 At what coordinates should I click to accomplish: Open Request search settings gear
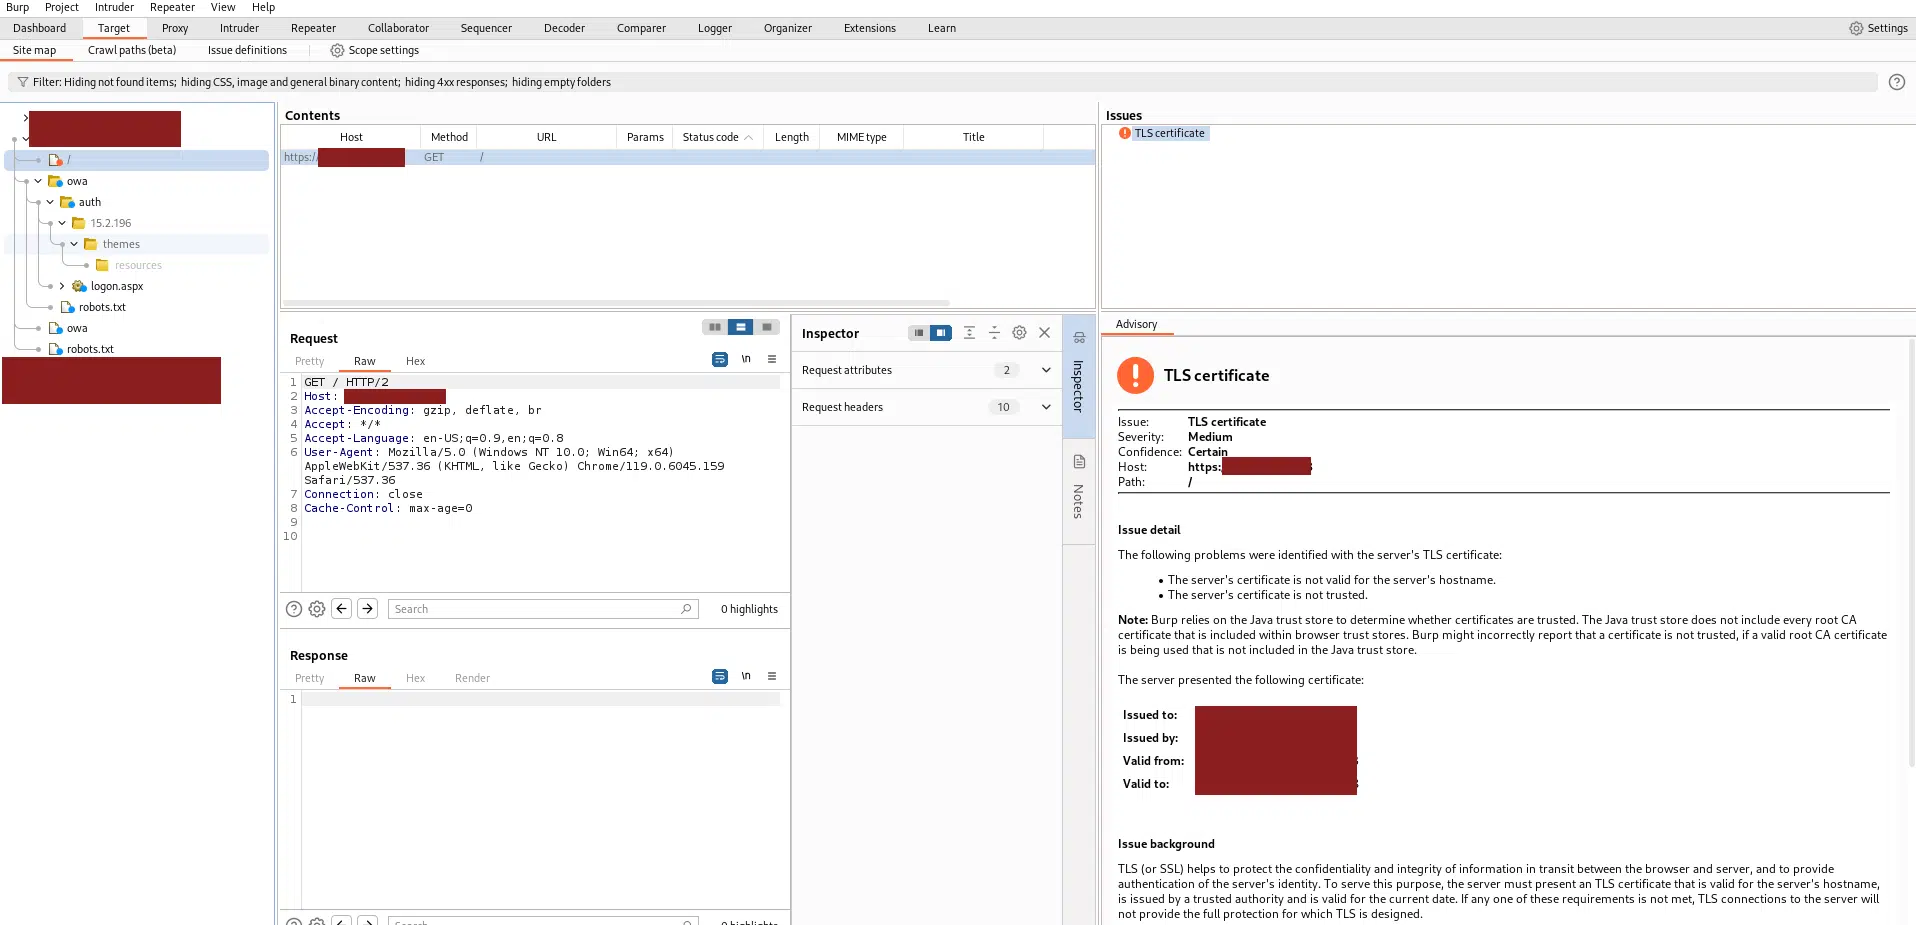pyautogui.click(x=317, y=608)
